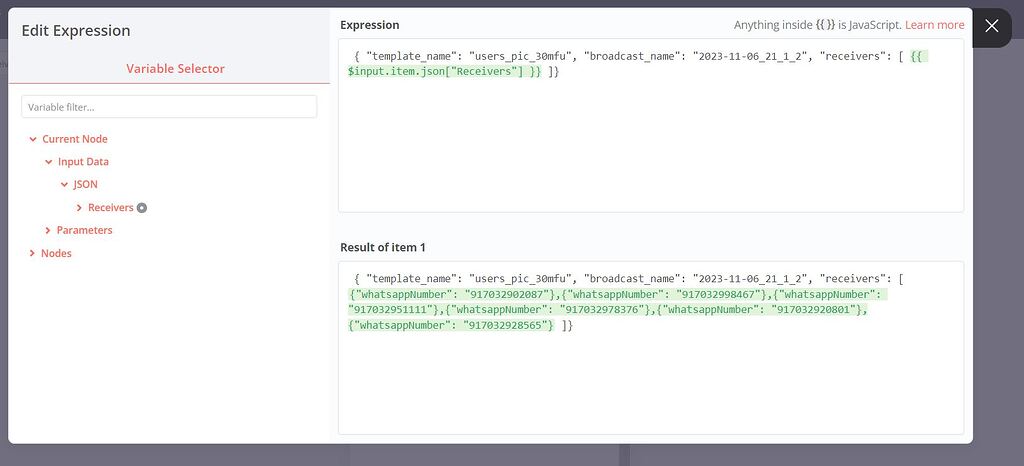Click the gray dot icon beside Receivers
The height and width of the screenshot is (466, 1024).
(142, 208)
